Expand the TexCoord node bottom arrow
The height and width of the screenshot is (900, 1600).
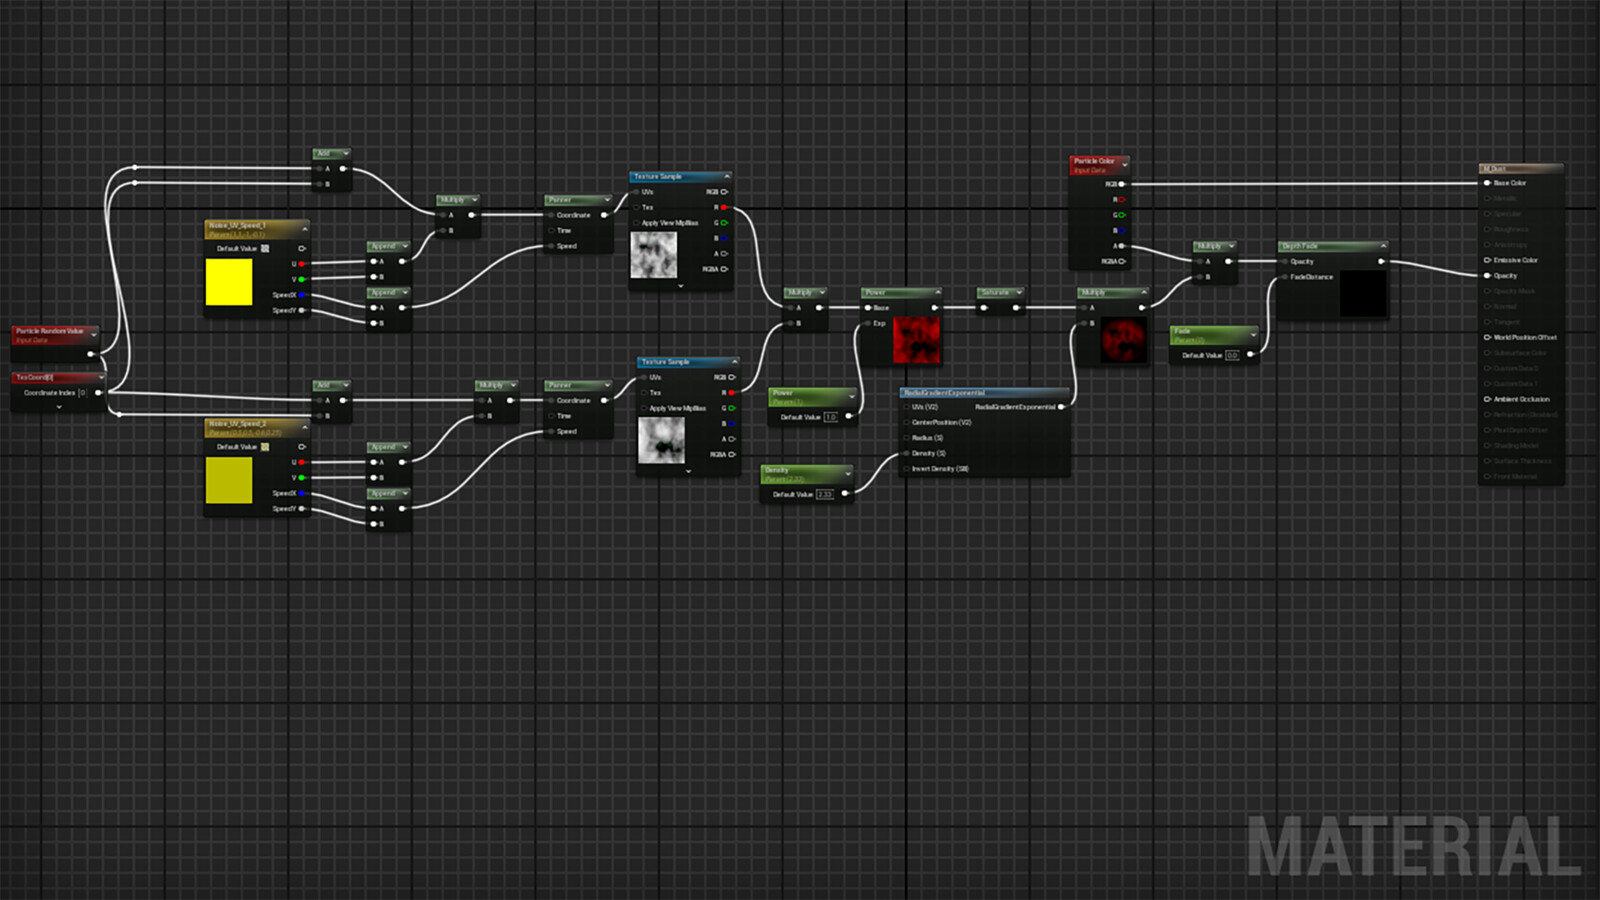point(58,407)
